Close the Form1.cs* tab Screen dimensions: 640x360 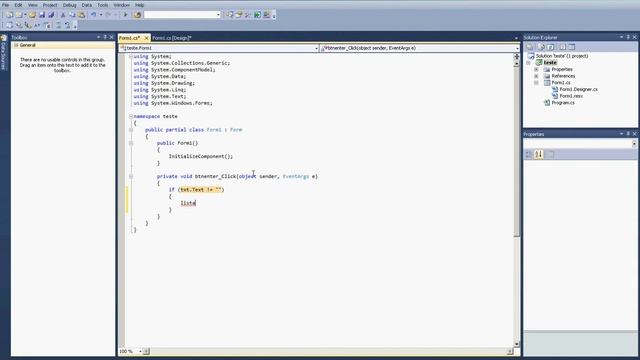click(x=146, y=38)
